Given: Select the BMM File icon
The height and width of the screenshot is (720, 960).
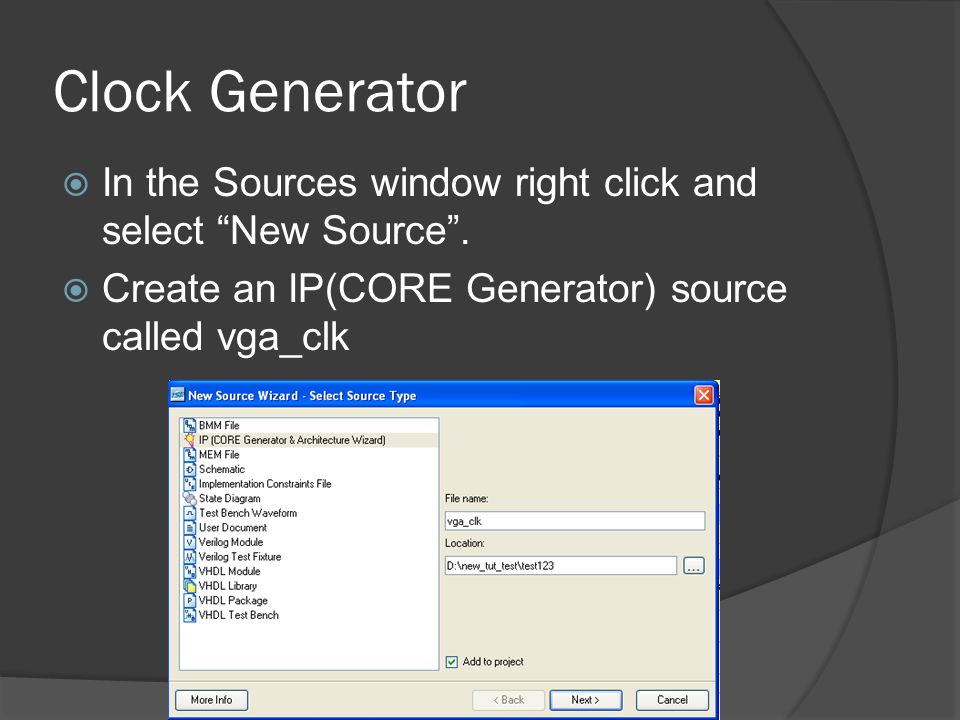Looking at the screenshot, I should pyautogui.click(x=190, y=425).
